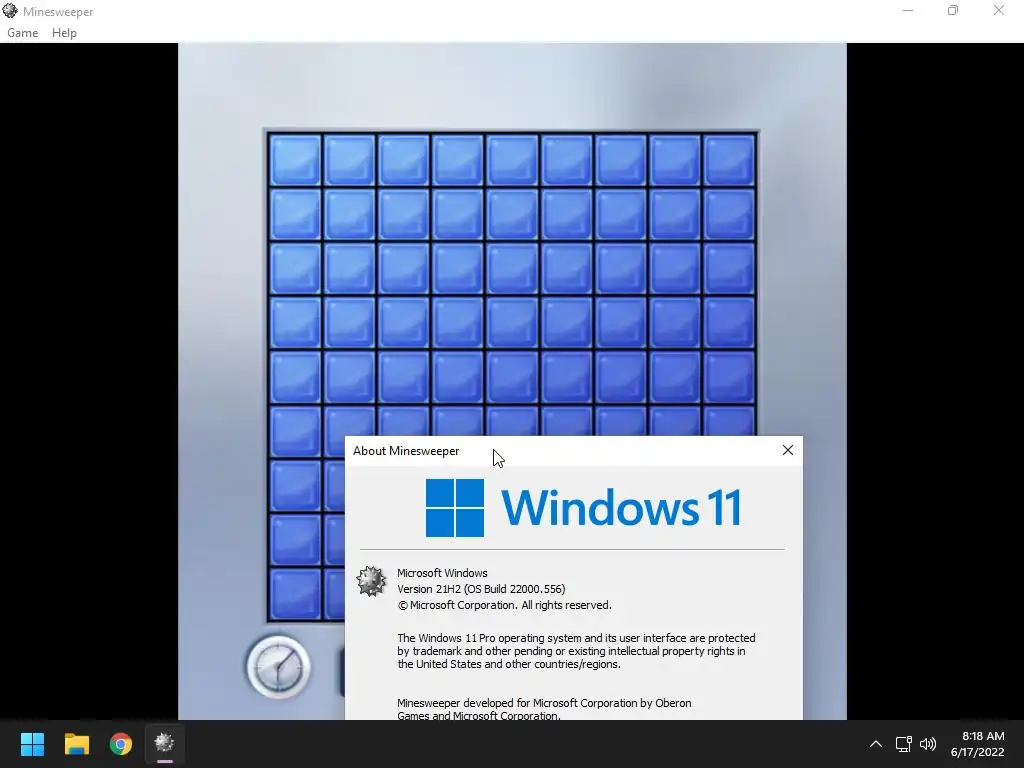Screen dimensions: 1024x768
Task: Open File Explorer from the taskbar
Action: [x=76, y=744]
